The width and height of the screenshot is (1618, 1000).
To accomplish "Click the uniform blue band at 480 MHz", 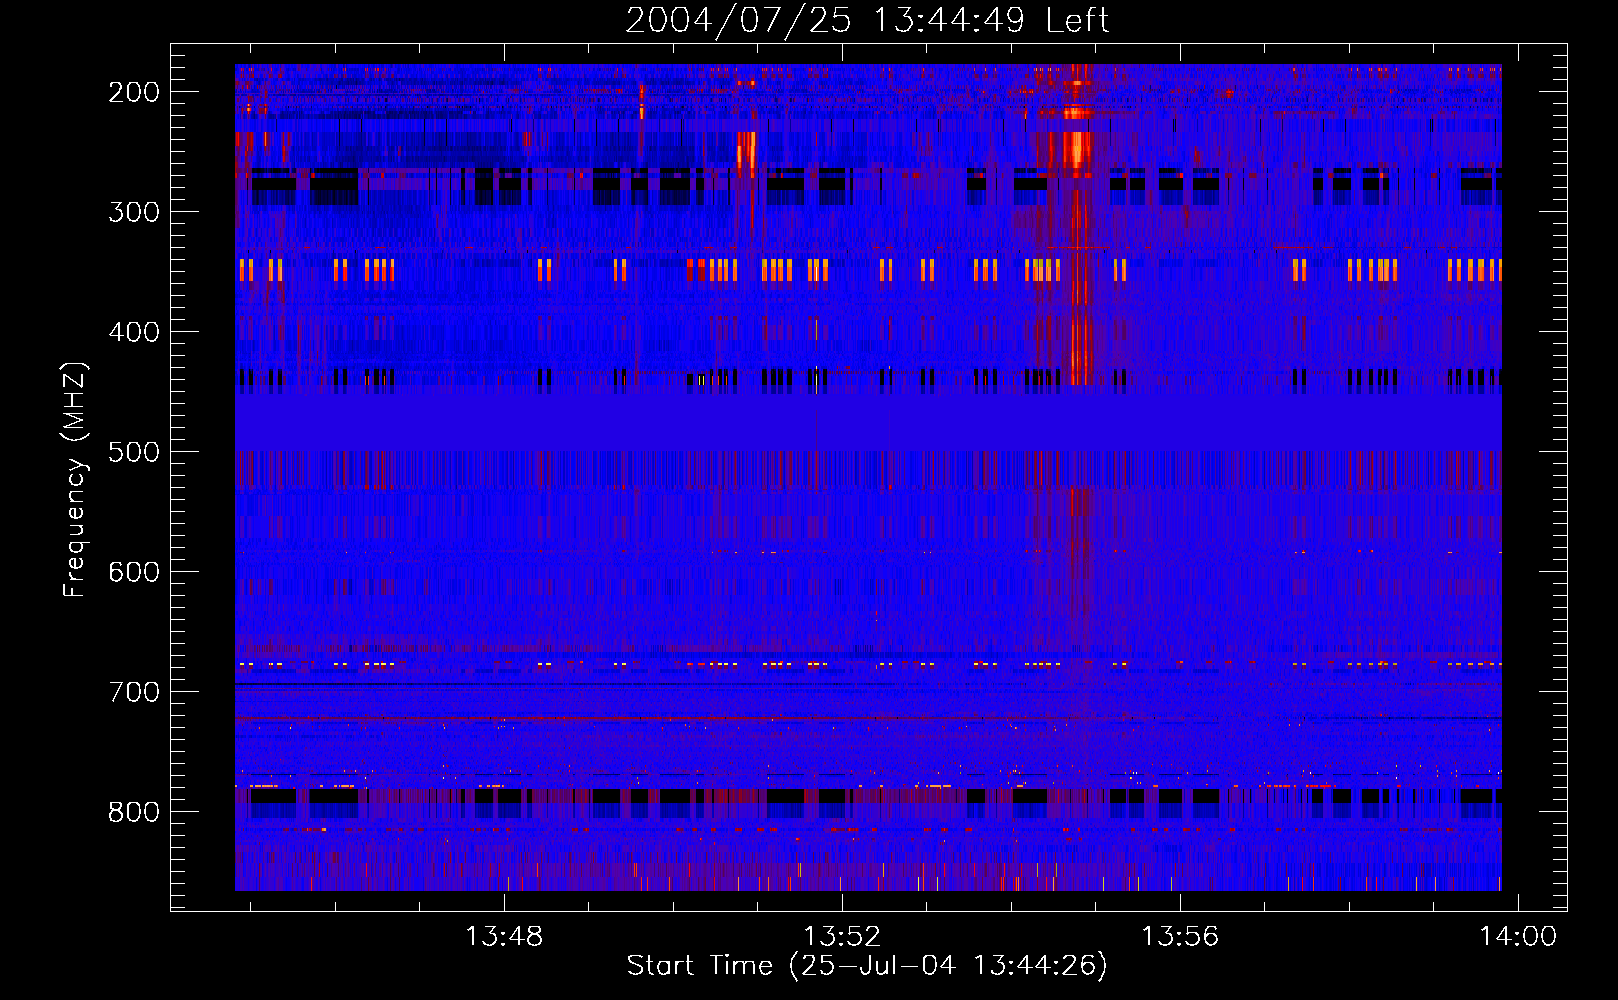I will click(868, 422).
